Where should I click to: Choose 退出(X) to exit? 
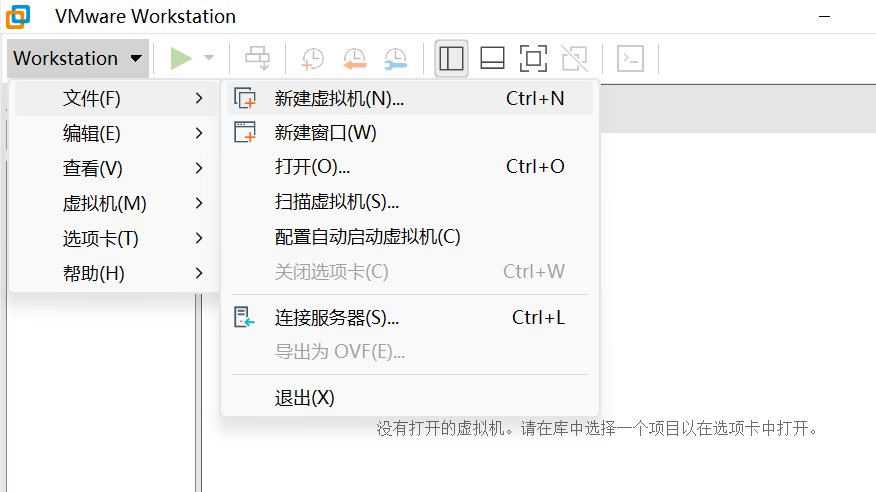(x=410, y=398)
